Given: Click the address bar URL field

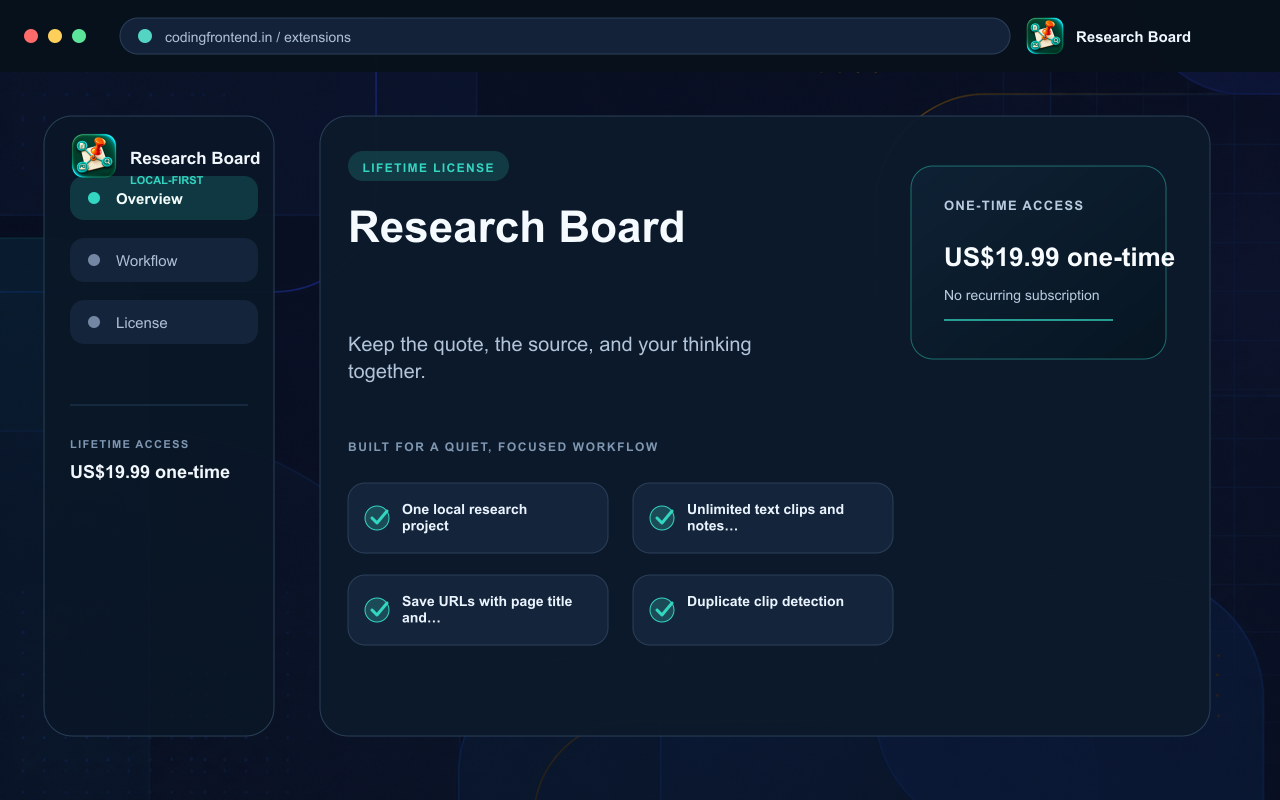Looking at the screenshot, I should pos(565,36).
